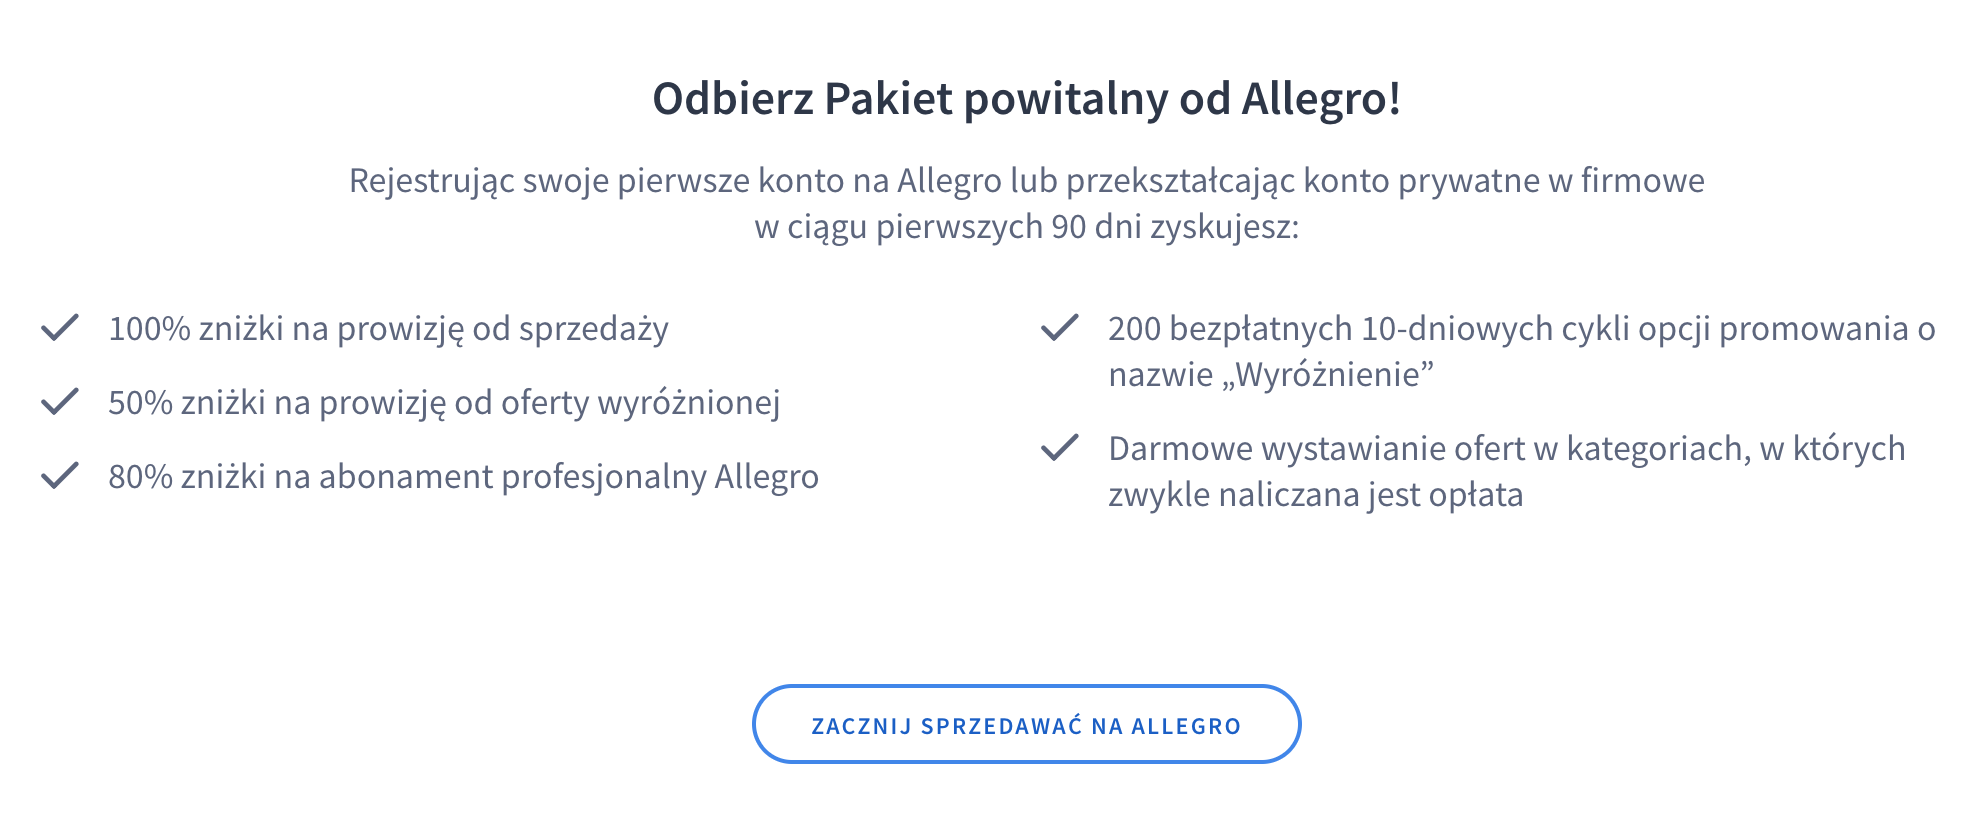
Task: Click checkmark beside Darmowe wystawianie ofert
Action: [1060, 448]
